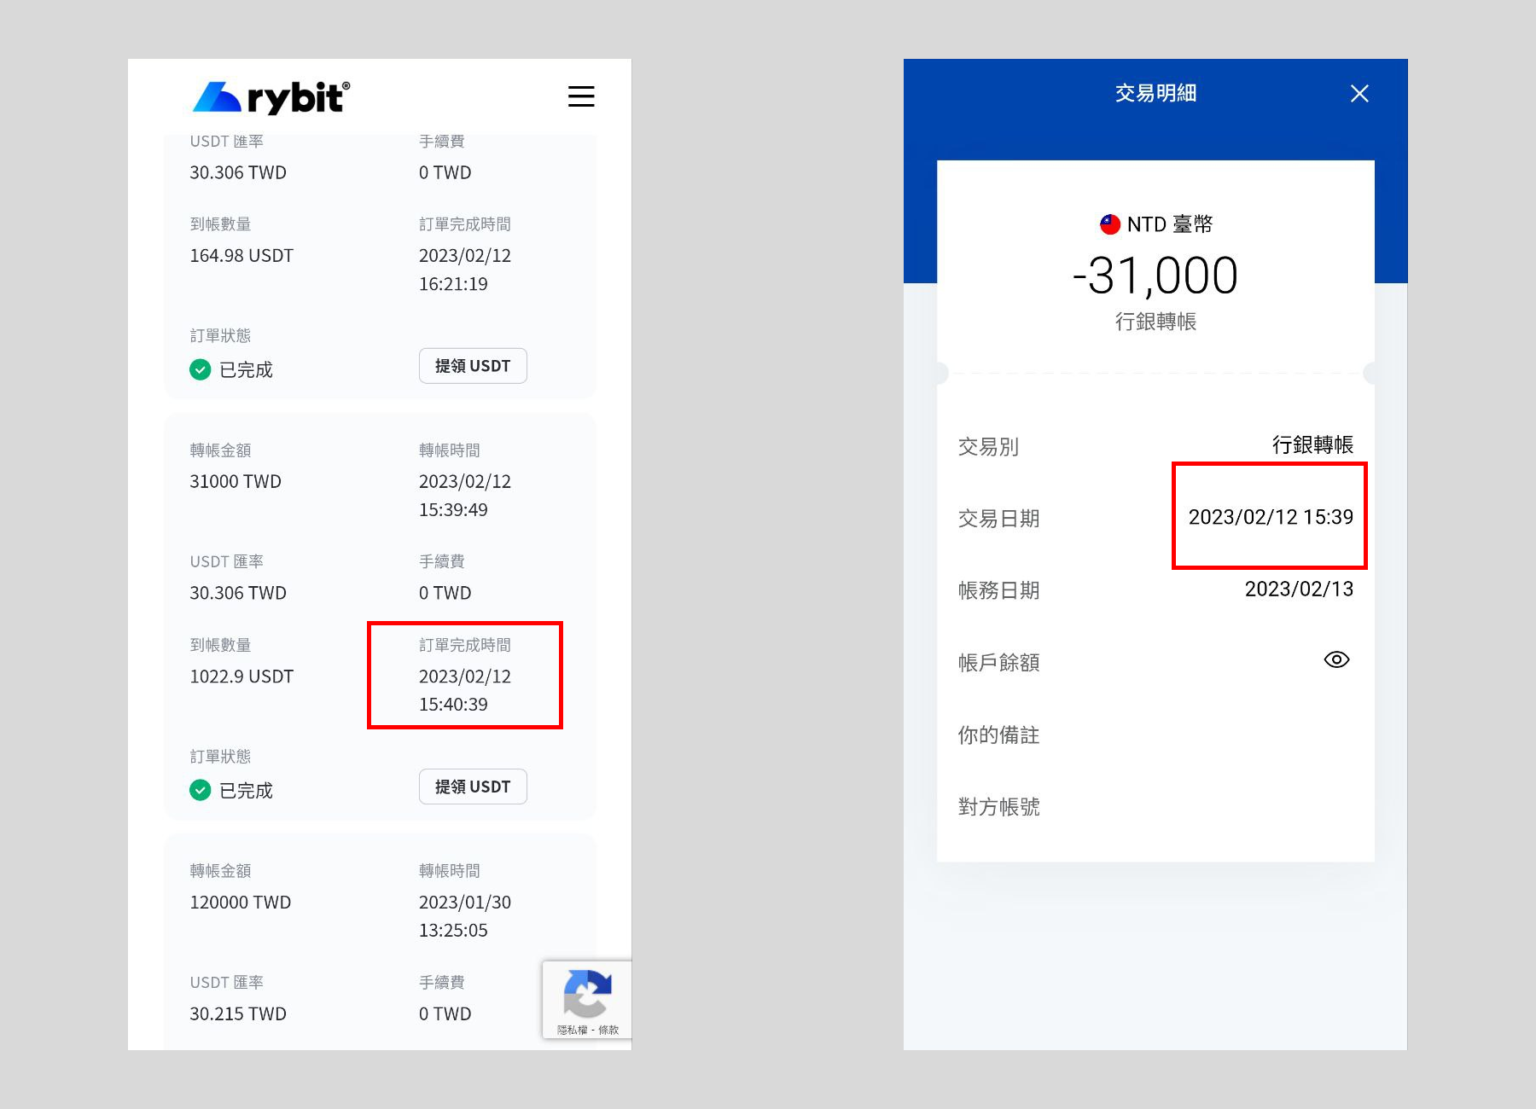This screenshot has width=1536, height=1109.
Task: Close the 交易明細 dialog
Action: click(x=1359, y=93)
